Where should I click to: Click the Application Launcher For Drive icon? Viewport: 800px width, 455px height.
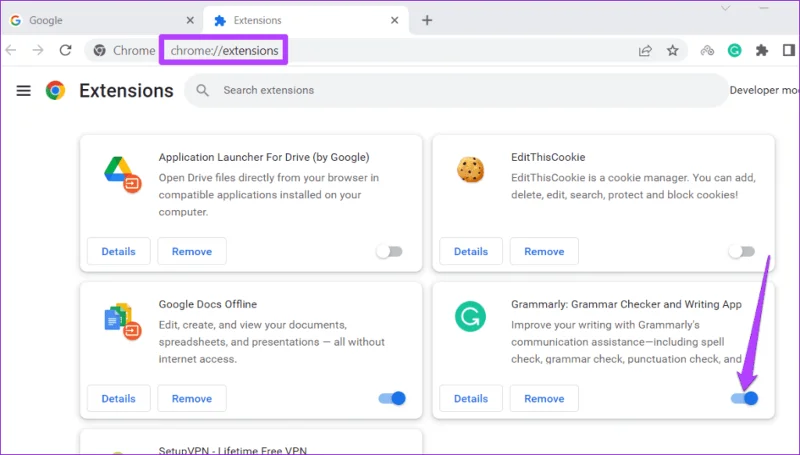click(x=122, y=174)
